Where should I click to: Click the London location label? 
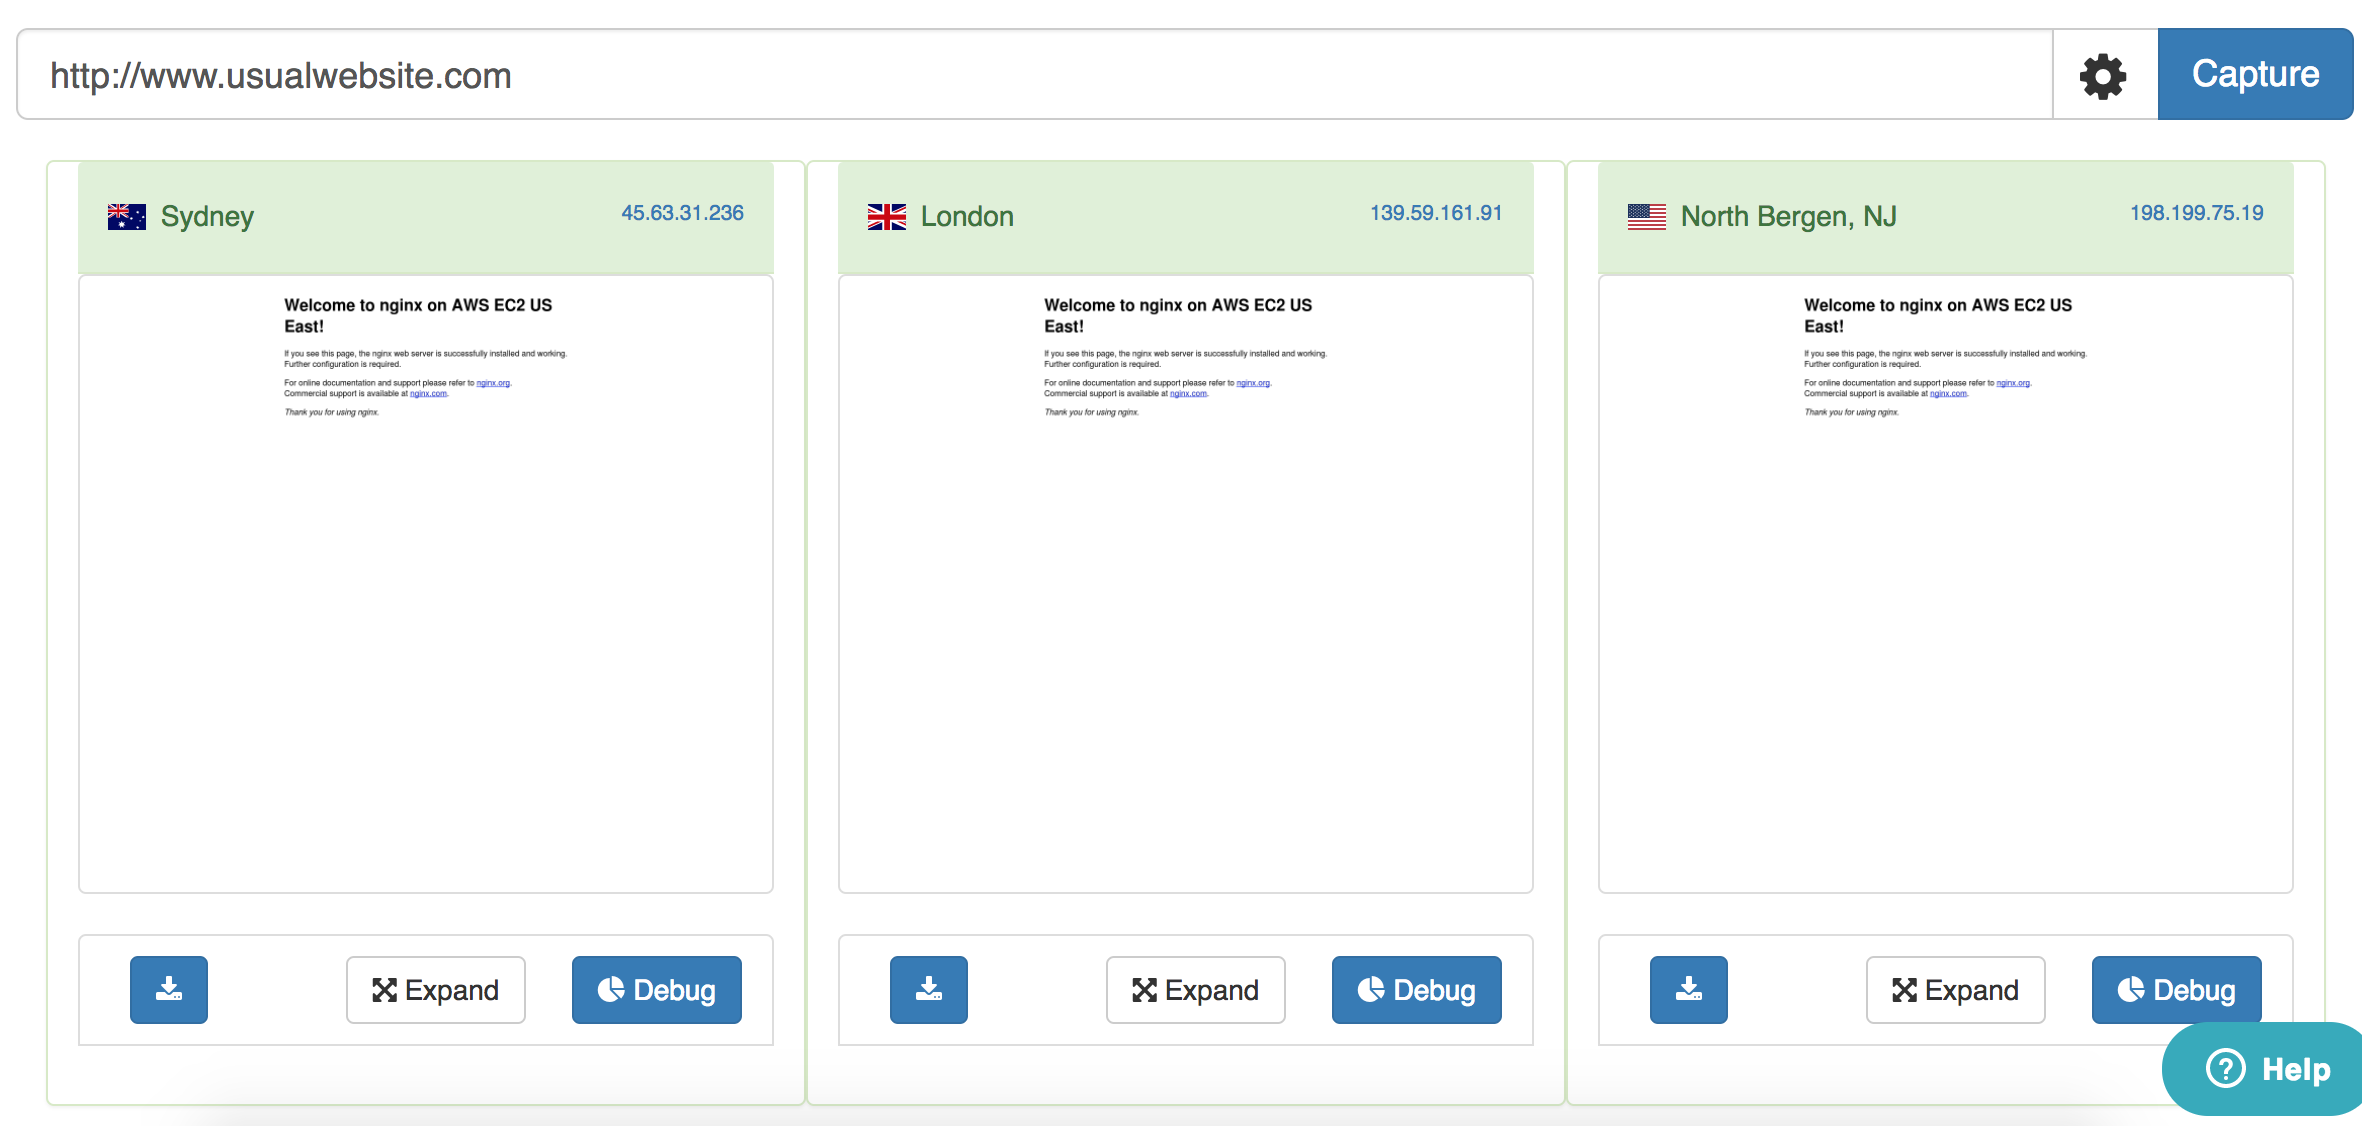(967, 216)
